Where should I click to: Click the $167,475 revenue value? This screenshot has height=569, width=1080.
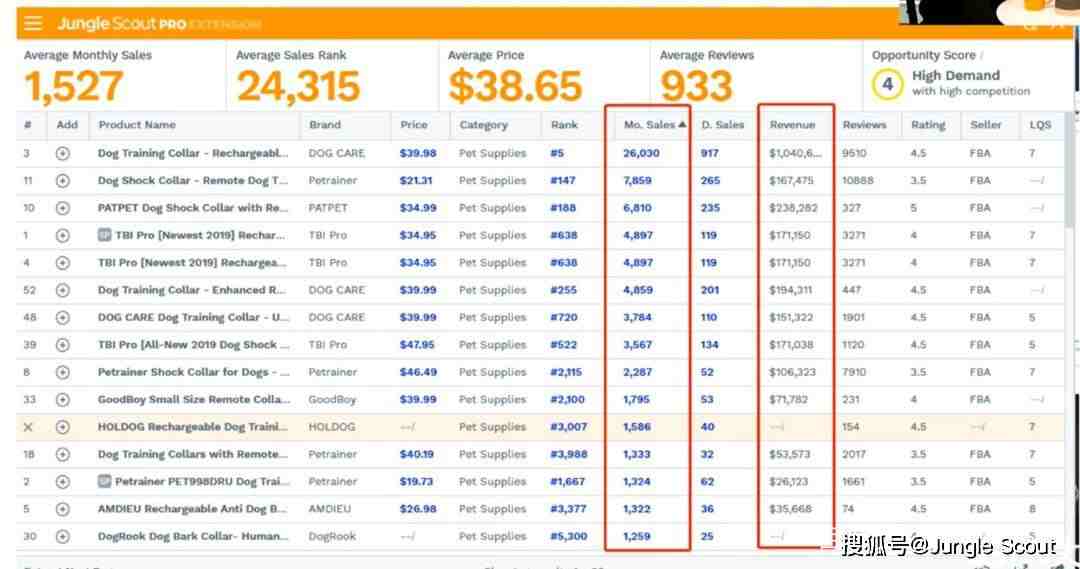tap(791, 180)
